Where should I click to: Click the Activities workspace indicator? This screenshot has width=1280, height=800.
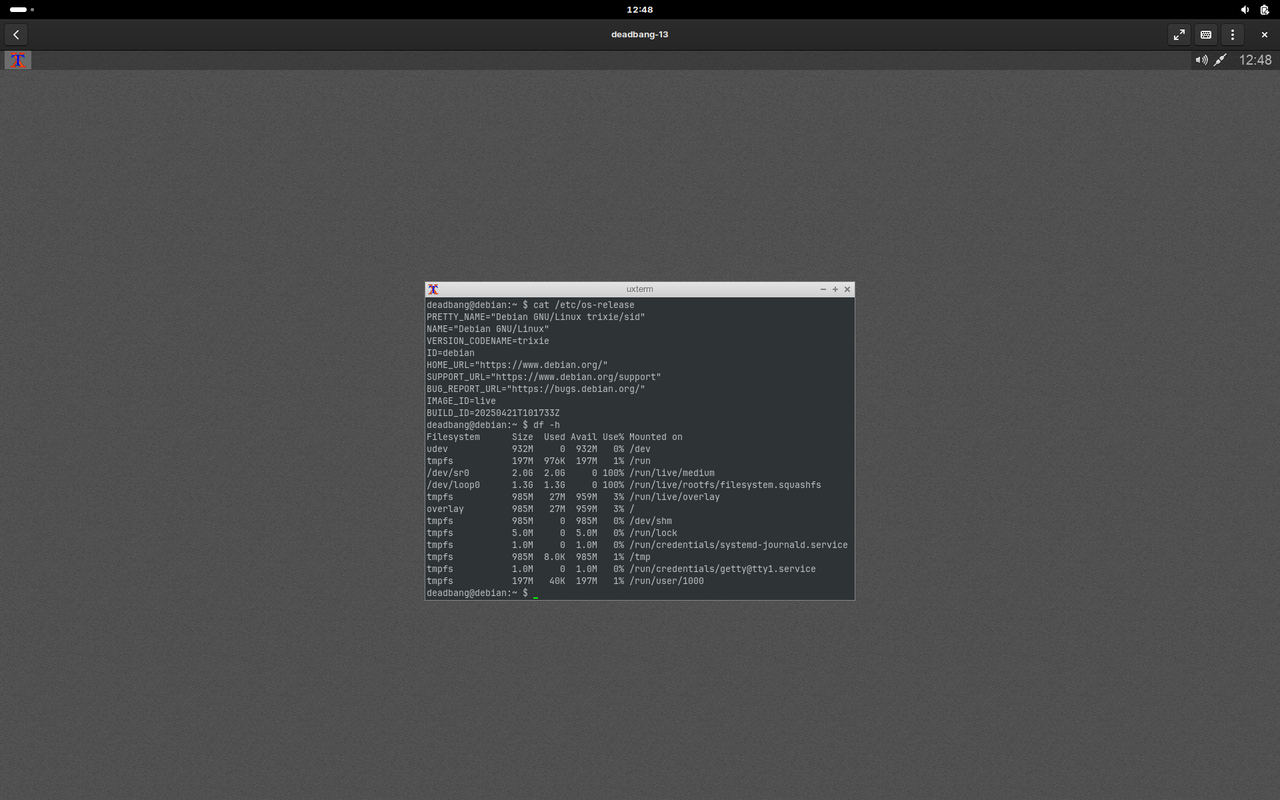pyautogui.click(x=21, y=9)
